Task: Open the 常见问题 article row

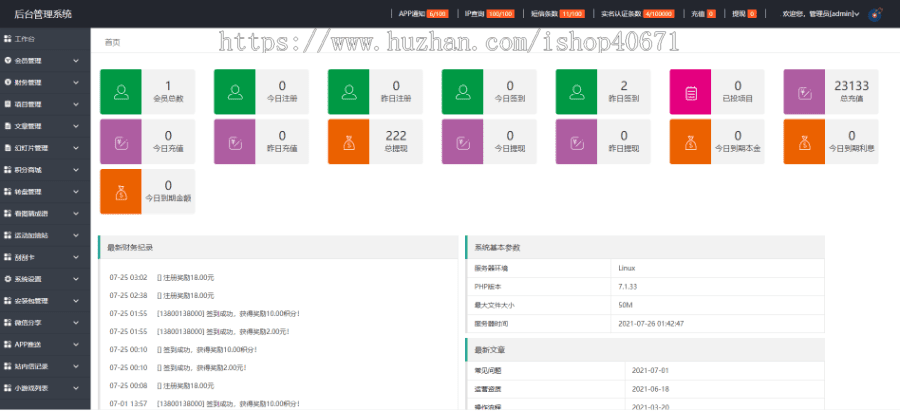Action: (x=488, y=370)
